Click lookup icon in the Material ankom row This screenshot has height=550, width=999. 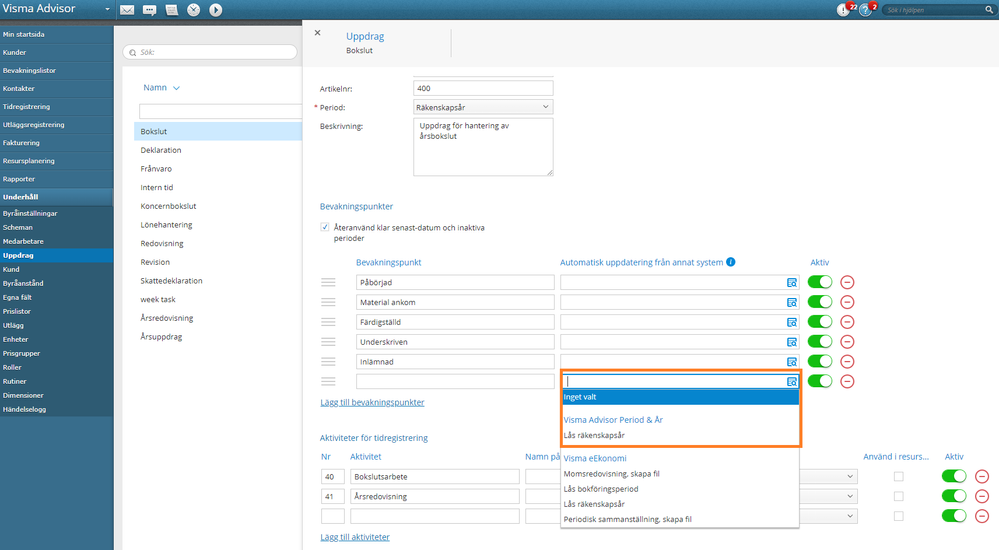(x=791, y=303)
